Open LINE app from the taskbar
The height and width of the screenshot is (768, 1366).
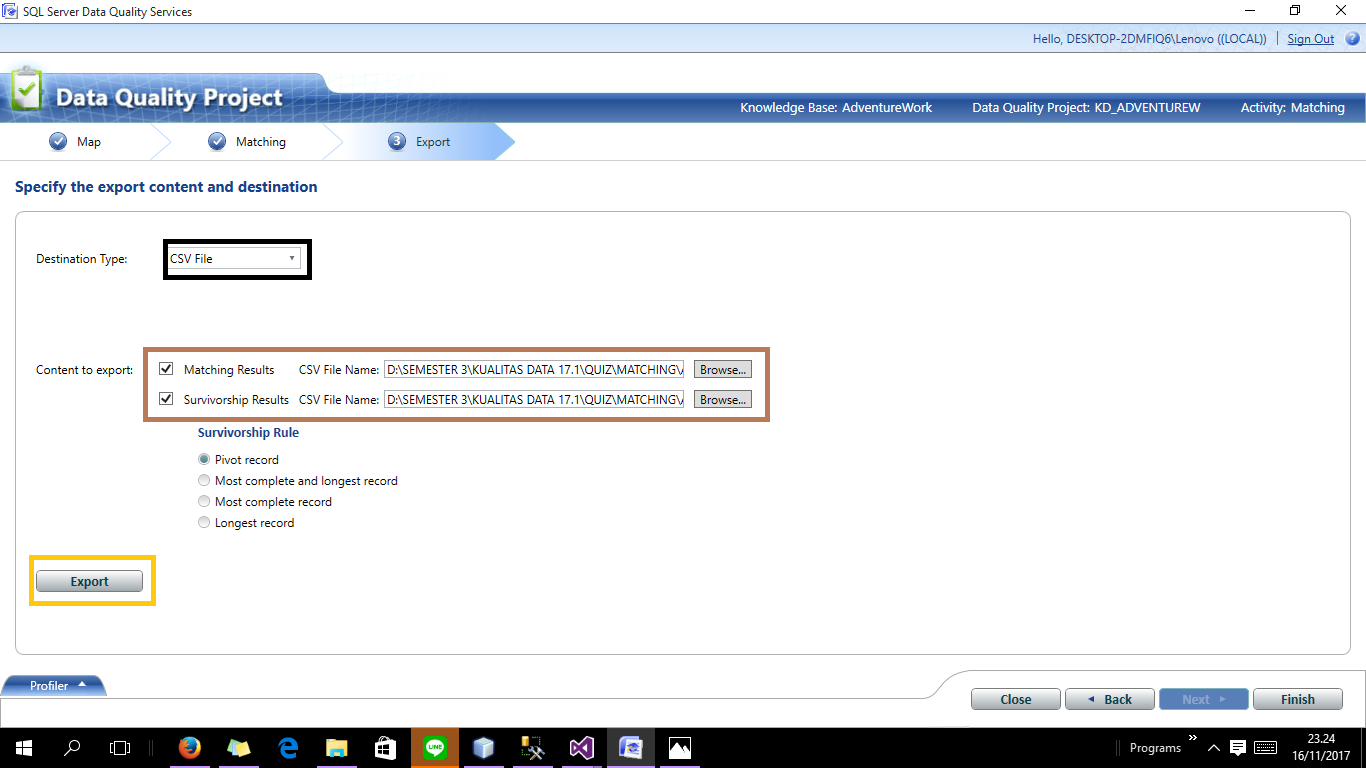tap(435, 748)
